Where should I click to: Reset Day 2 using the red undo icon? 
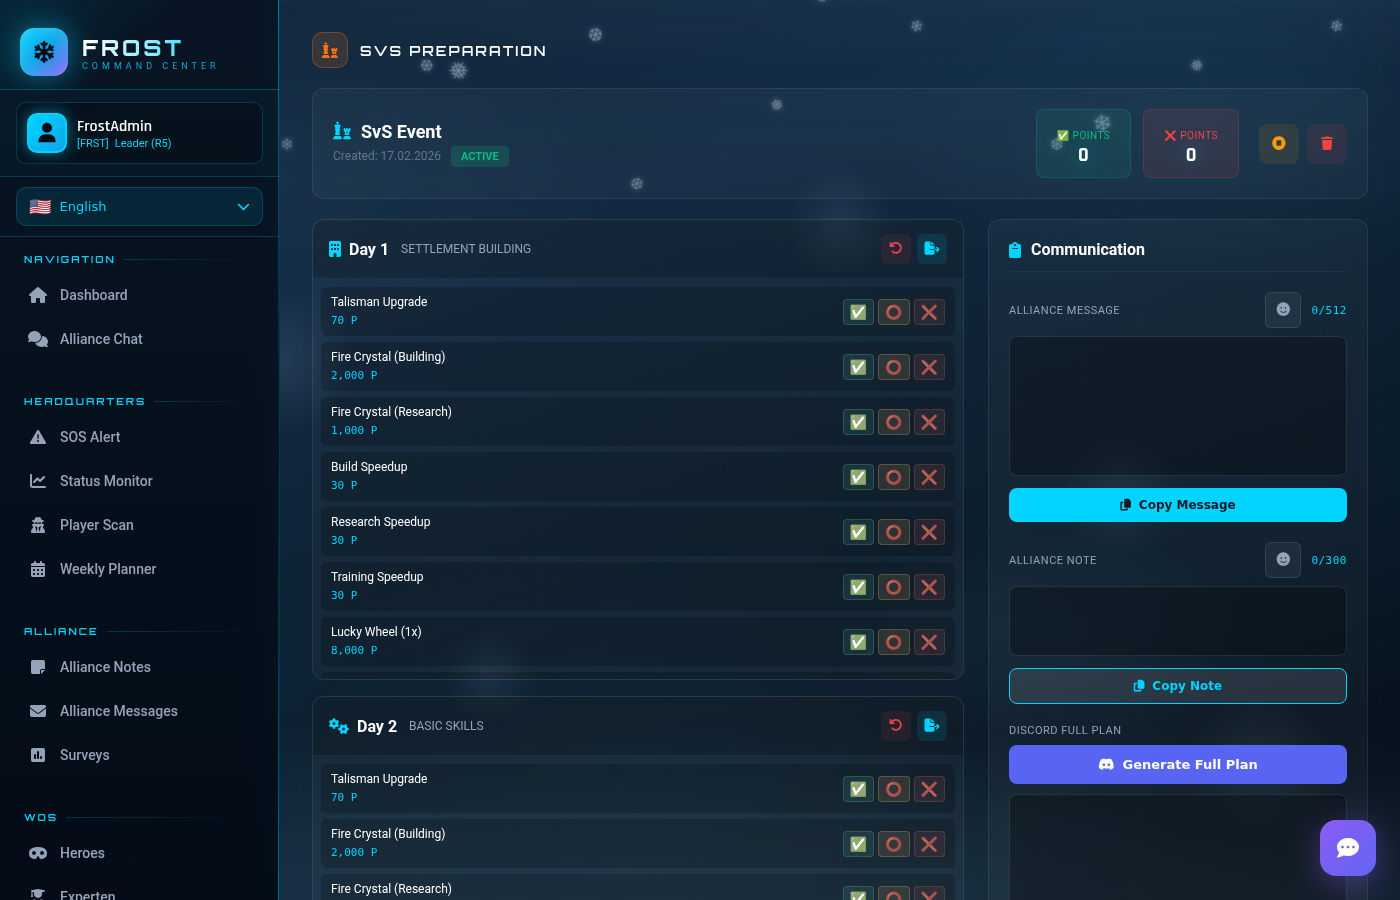[896, 726]
